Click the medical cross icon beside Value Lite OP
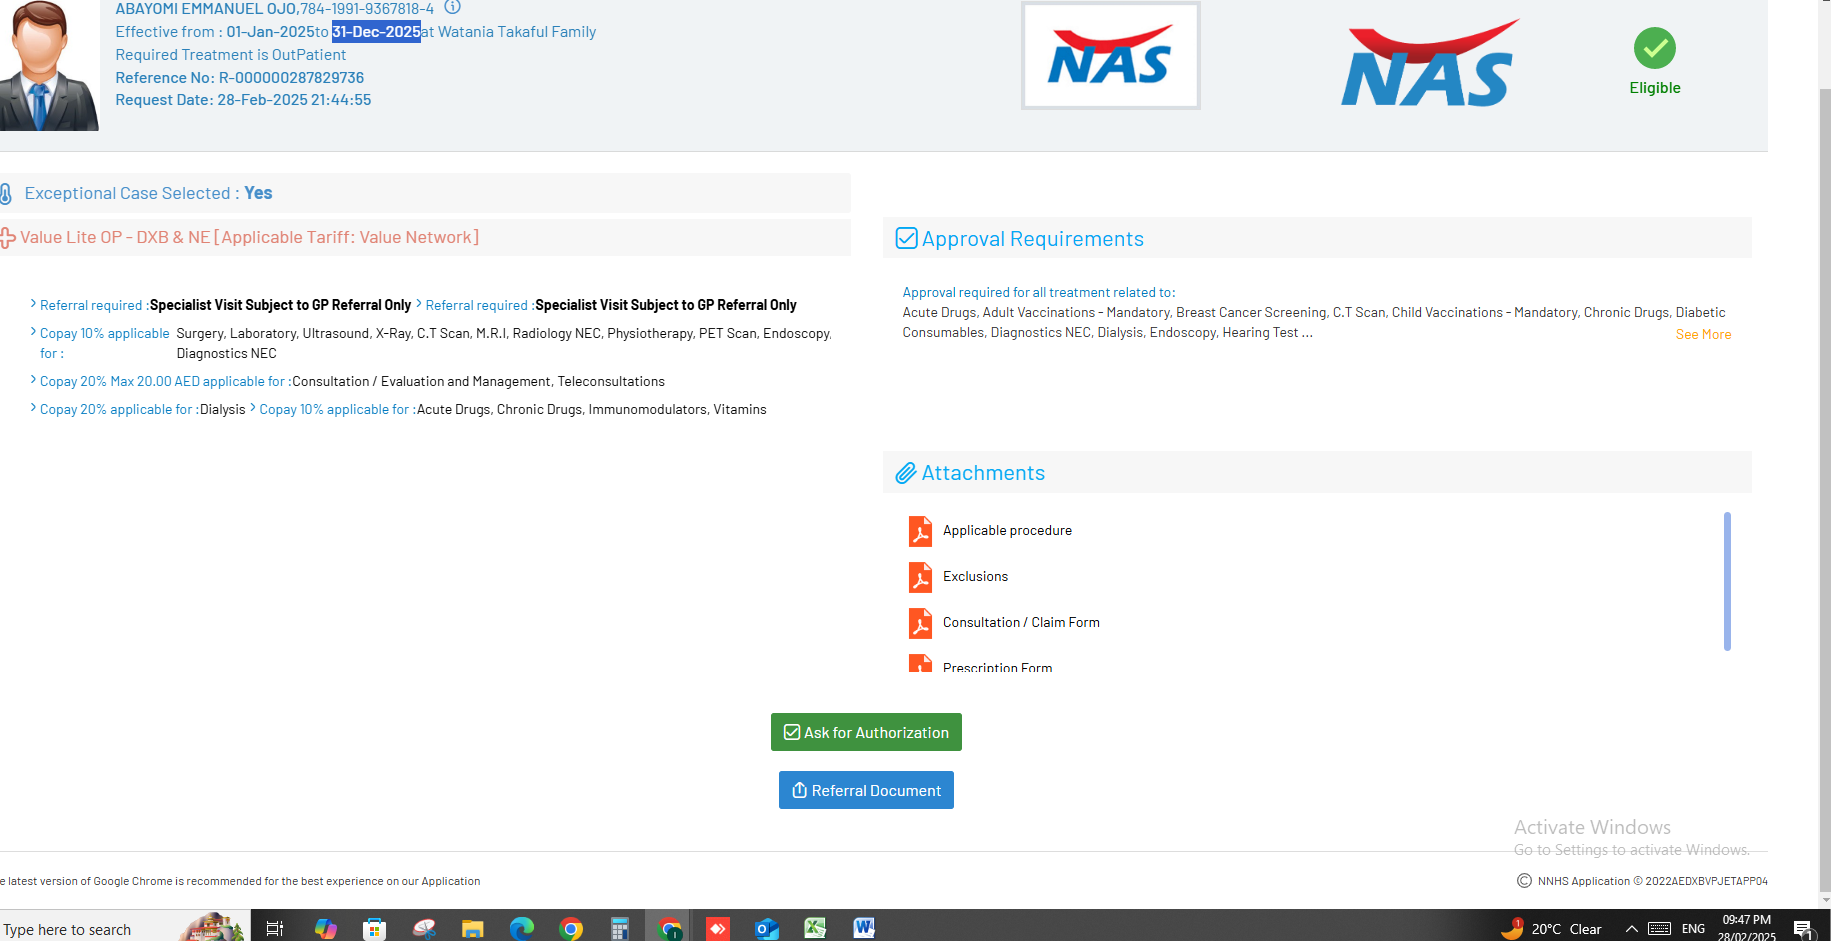Image resolution: width=1831 pixels, height=941 pixels. pos(8,238)
